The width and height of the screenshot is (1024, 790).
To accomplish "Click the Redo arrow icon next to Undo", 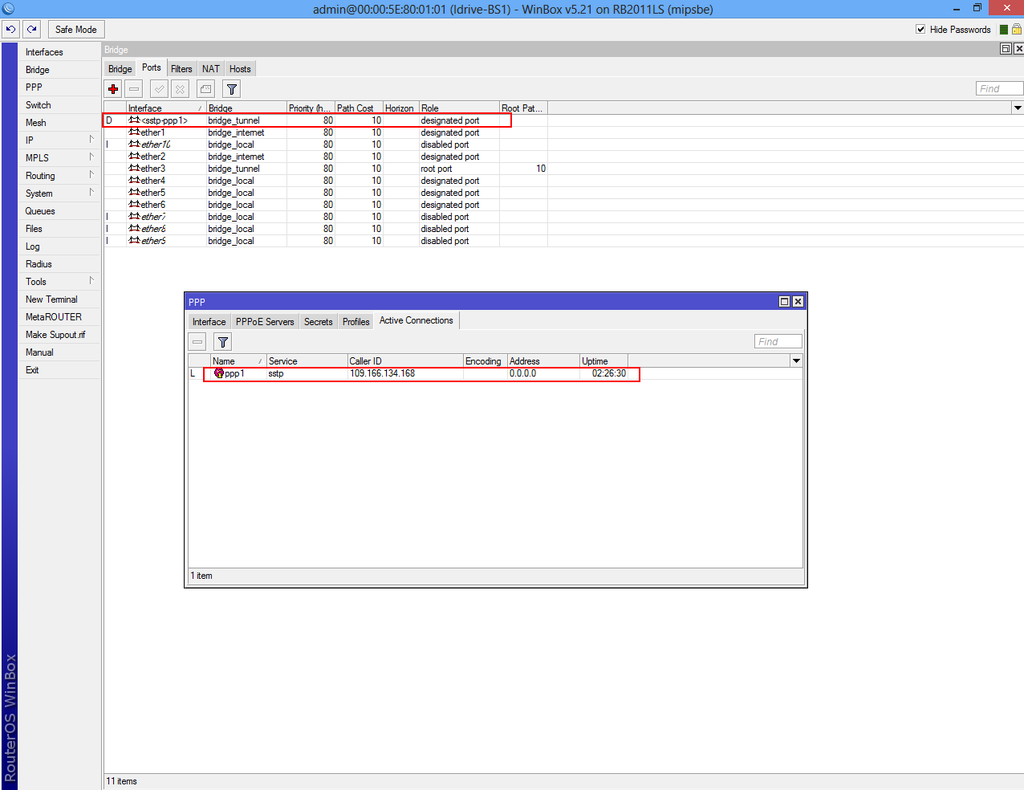I will [x=30, y=28].
